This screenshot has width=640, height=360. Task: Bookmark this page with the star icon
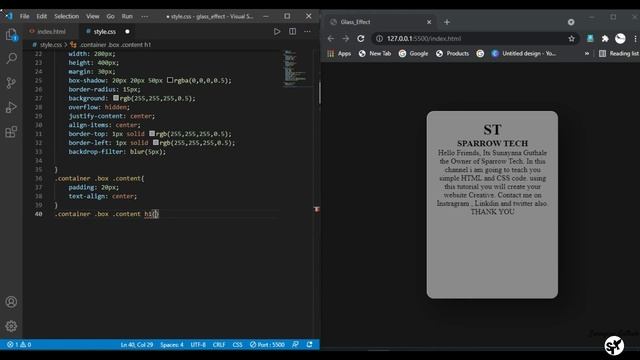571,38
